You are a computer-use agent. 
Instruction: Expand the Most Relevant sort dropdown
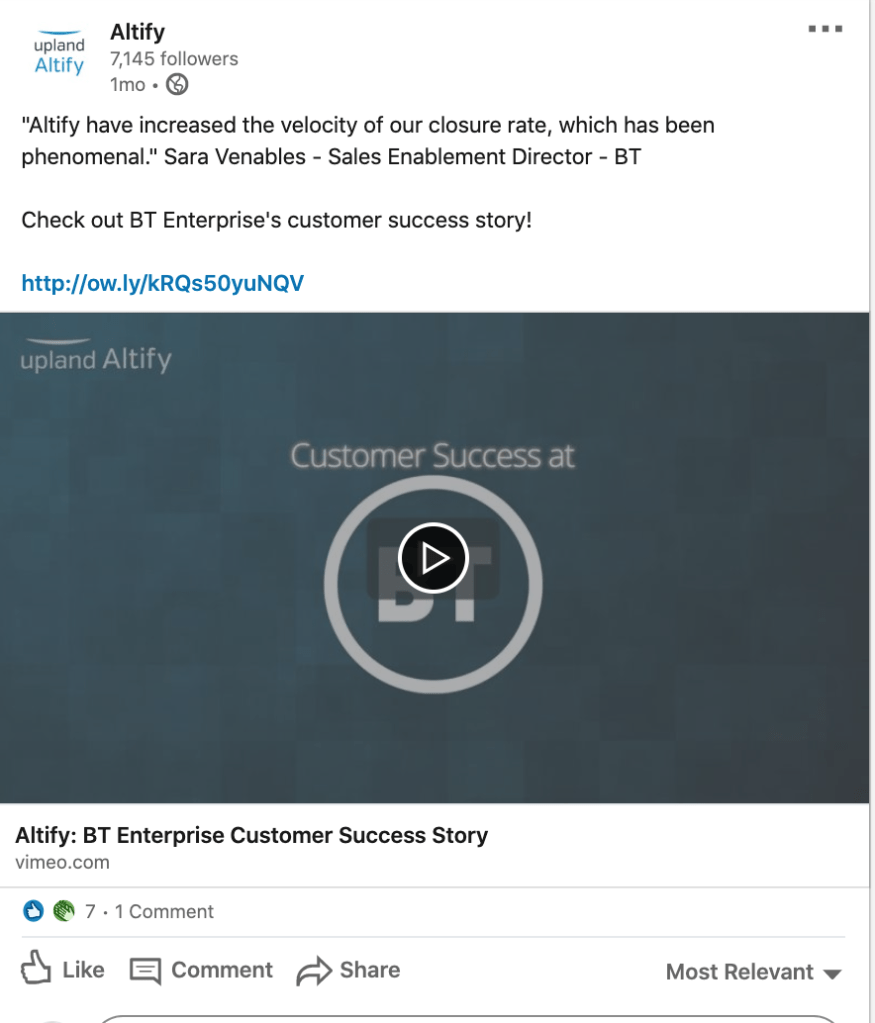point(754,972)
